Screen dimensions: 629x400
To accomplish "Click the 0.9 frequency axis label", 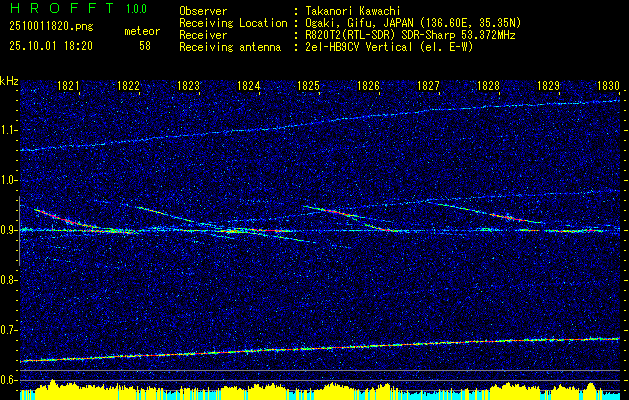I will [x=9, y=230].
